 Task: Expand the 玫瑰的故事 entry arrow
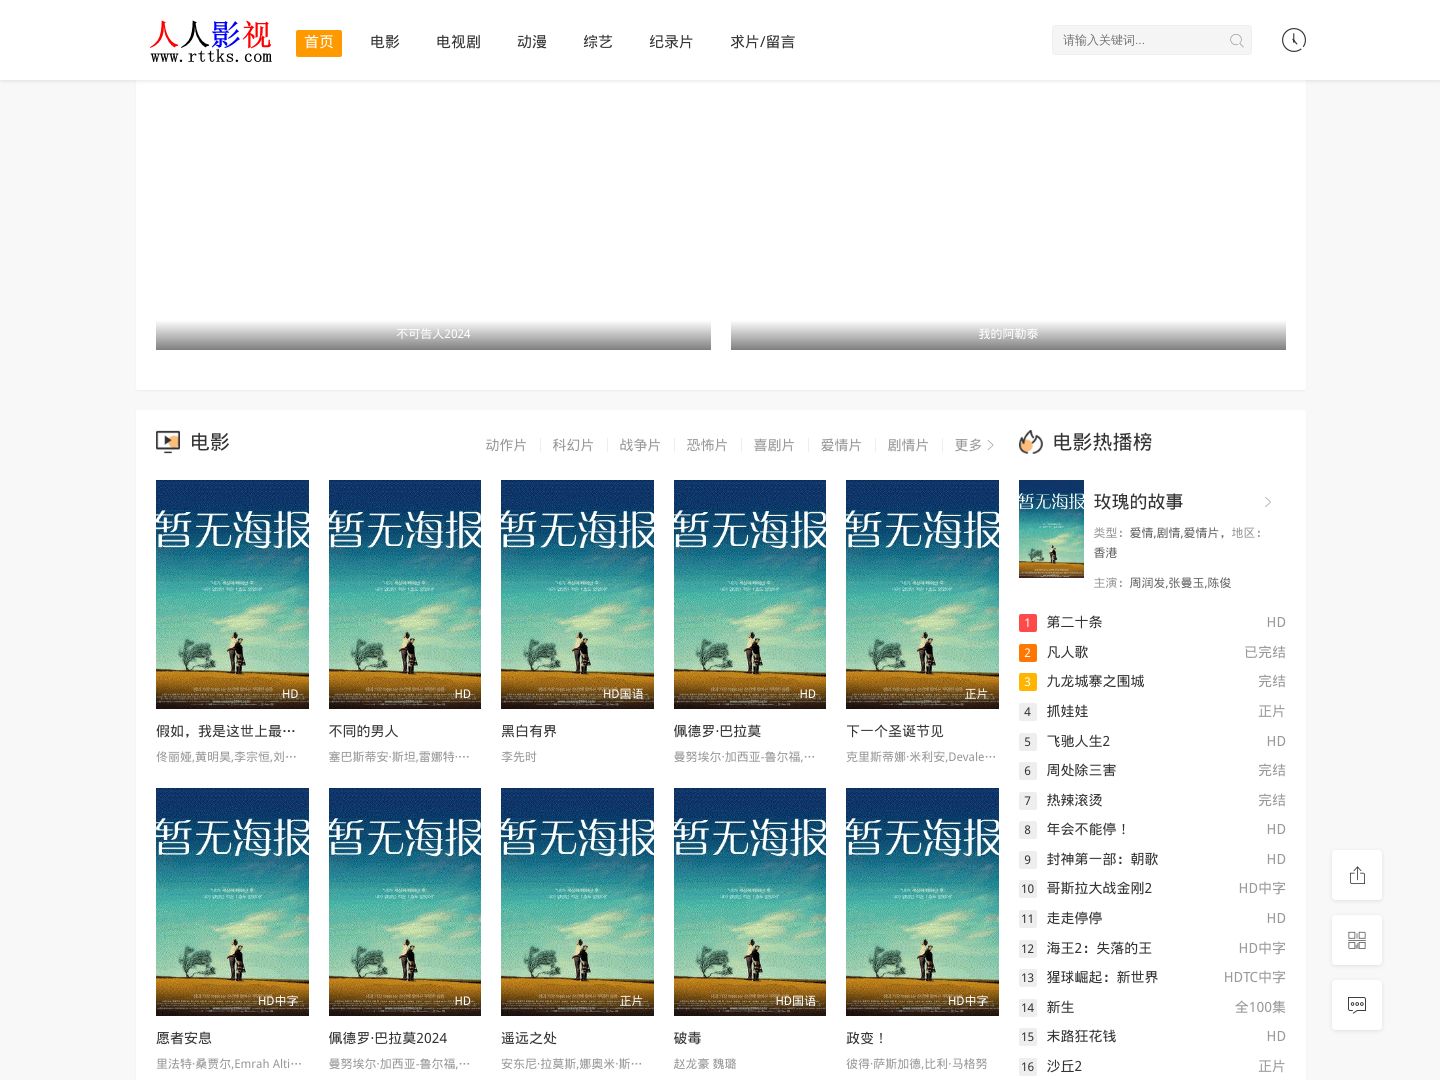(1267, 502)
